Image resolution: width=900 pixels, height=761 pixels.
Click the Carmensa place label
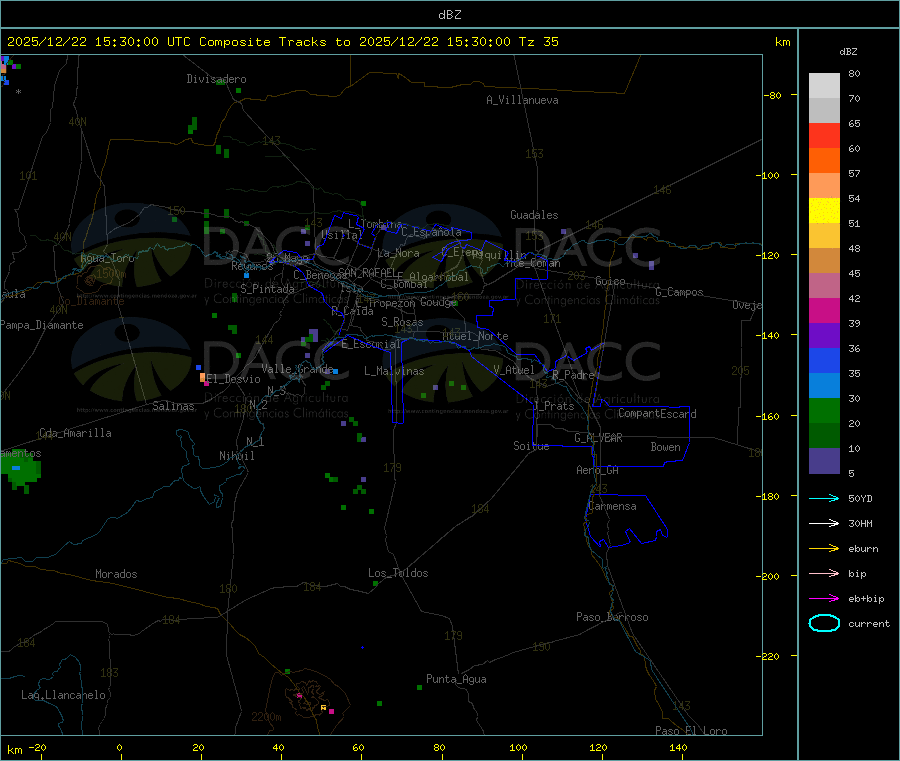[612, 506]
